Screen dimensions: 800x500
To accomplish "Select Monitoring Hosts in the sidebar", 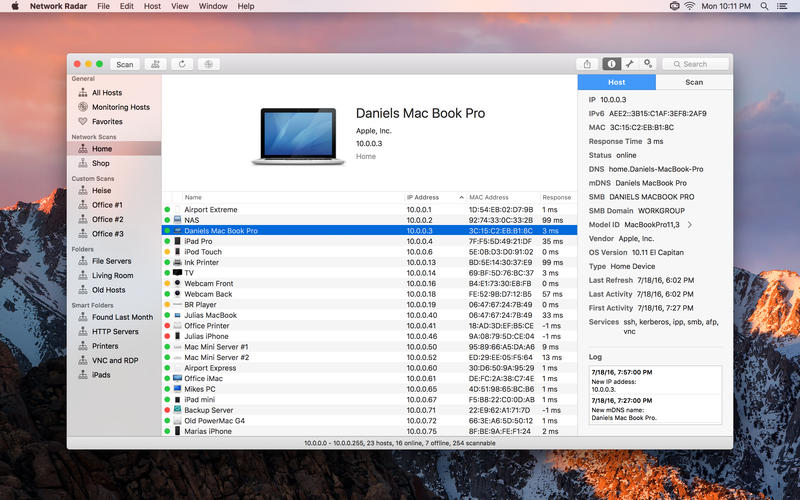I will pyautogui.click(x=120, y=107).
